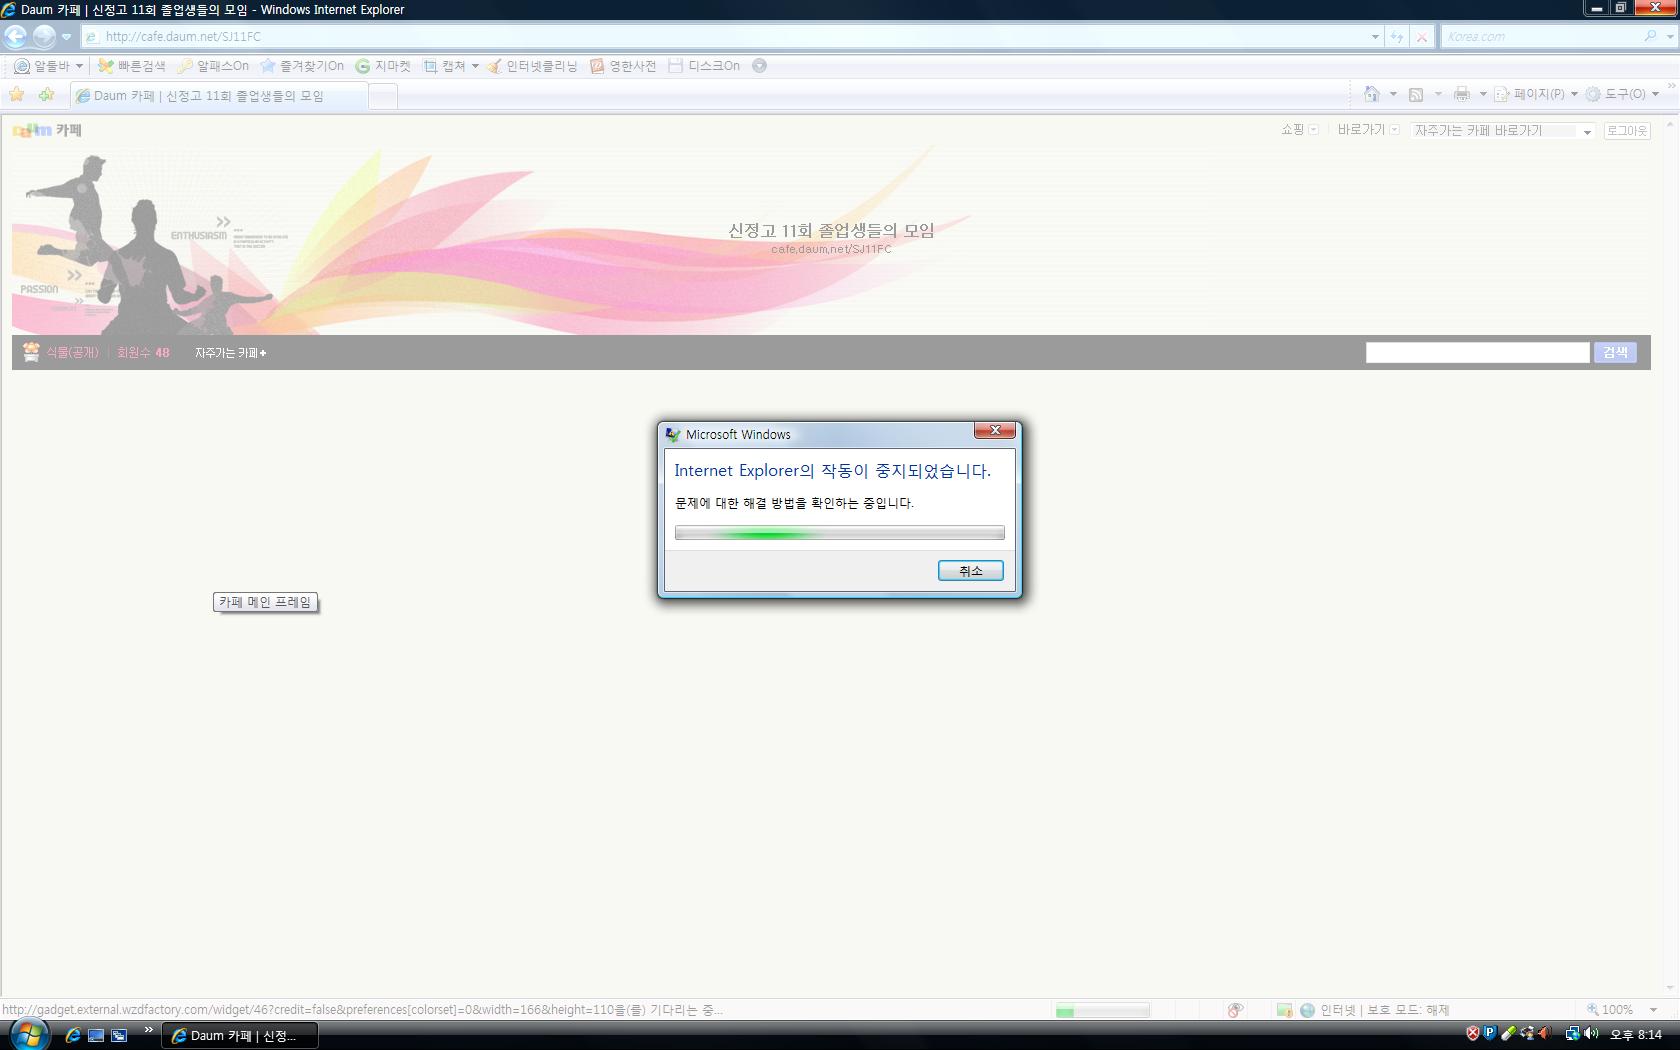The width and height of the screenshot is (1680, 1050).
Task: Open the recent pages dropdown beside Forward
Action: pos(66,37)
